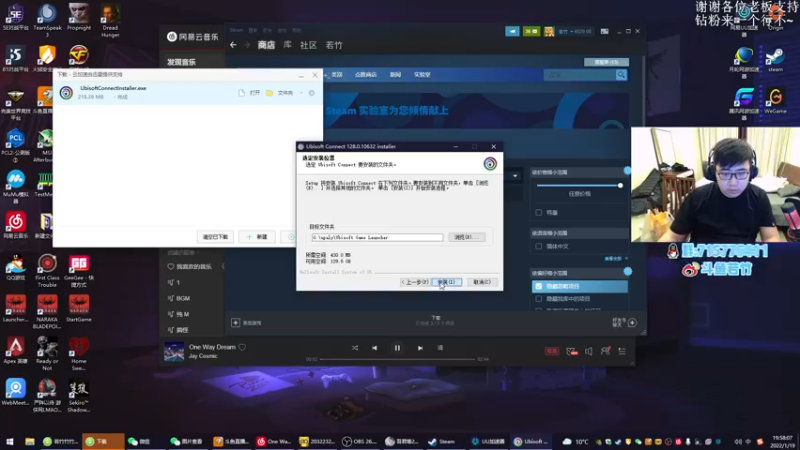Open Steam announcements megaphone button
This screenshot has height=450, width=800.
click(x=512, y=31)
